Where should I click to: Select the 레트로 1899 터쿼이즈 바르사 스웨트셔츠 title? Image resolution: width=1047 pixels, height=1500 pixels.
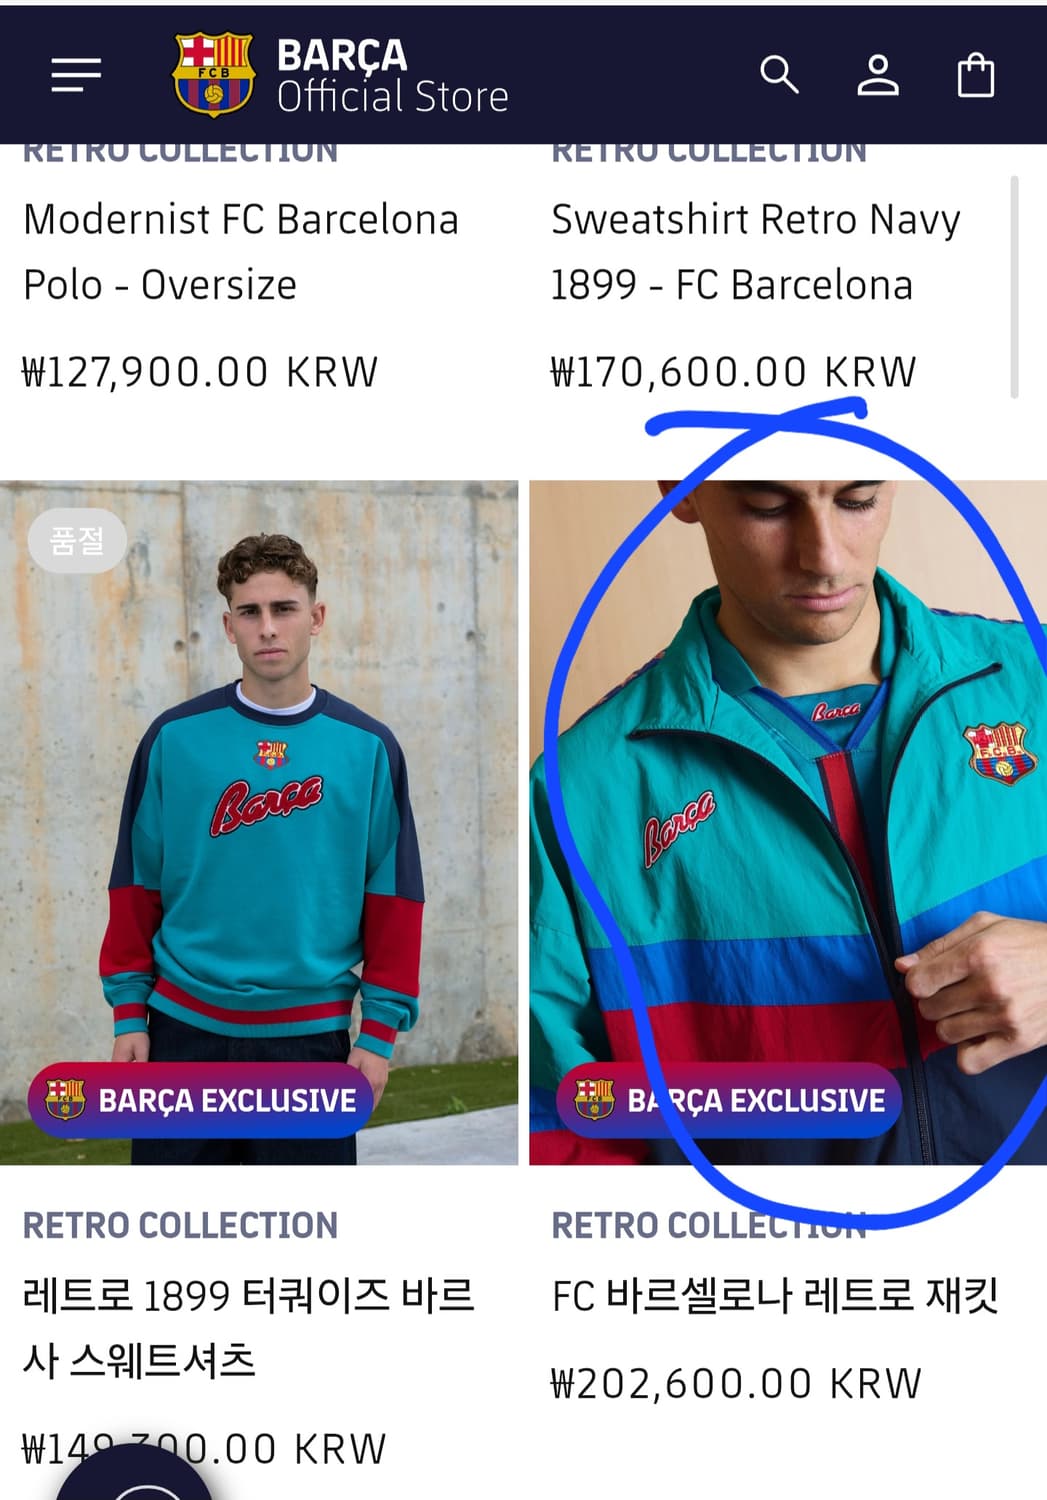(248, 1327)
